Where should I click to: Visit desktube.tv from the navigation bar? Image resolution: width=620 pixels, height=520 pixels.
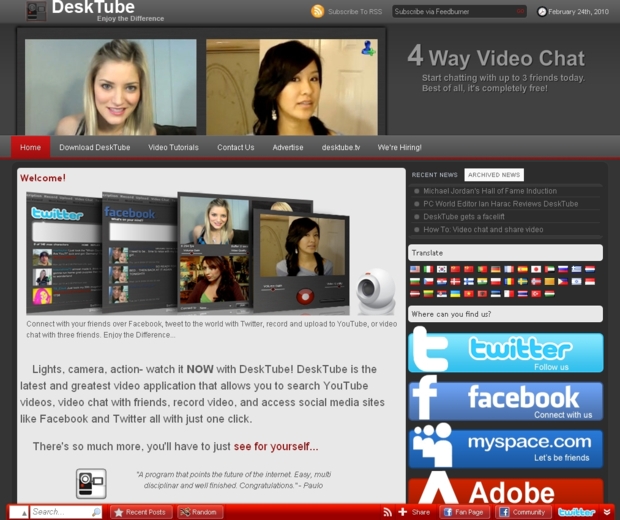point(341,147)
